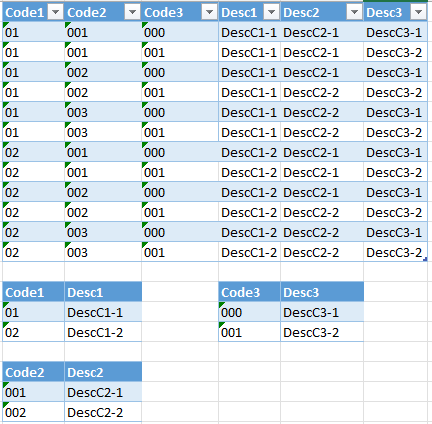Screen dimensions: 432x424
Task: Select the Code1 header of small lookup table
Action: (x=33, y=292)
